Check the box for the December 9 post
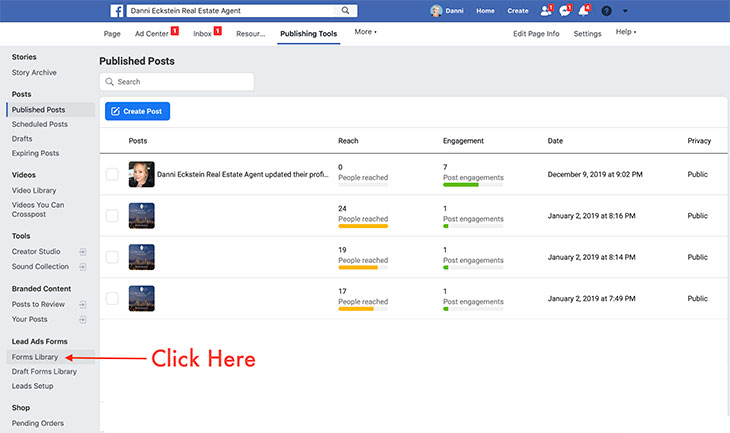 point(112,174)
